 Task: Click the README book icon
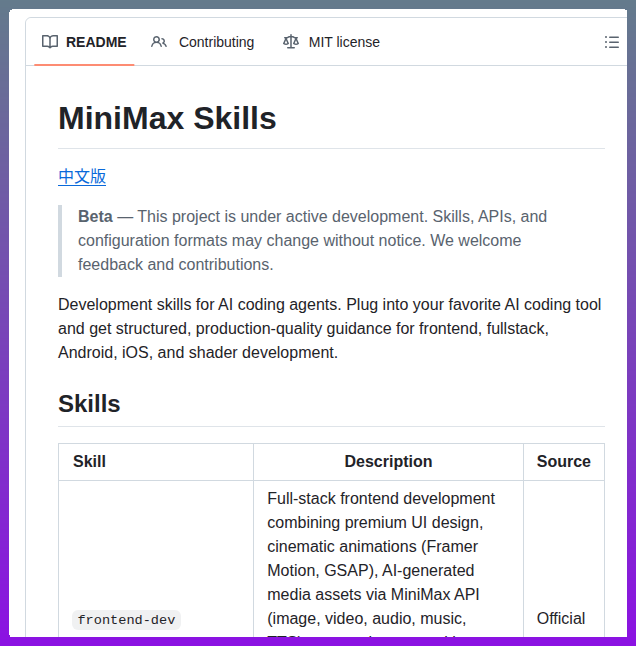coord(50,42)
